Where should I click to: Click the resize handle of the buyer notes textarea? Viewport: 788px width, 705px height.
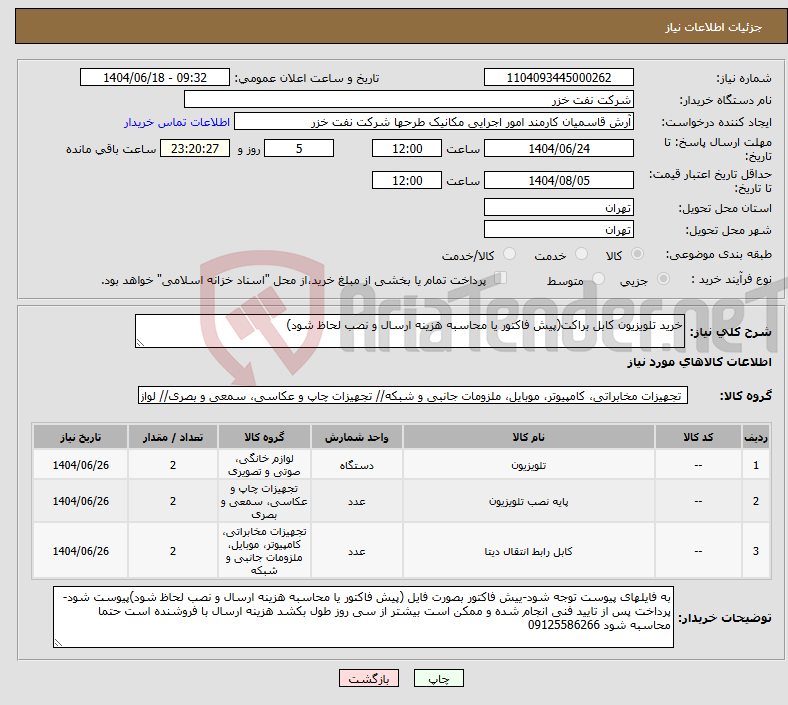click(58, 642)
